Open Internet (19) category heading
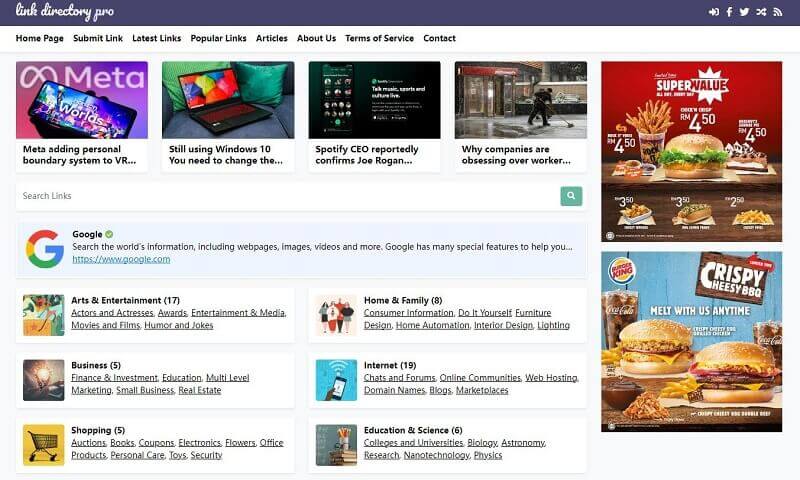This screenshot has width=800, height=480. (x=390, y=365)
